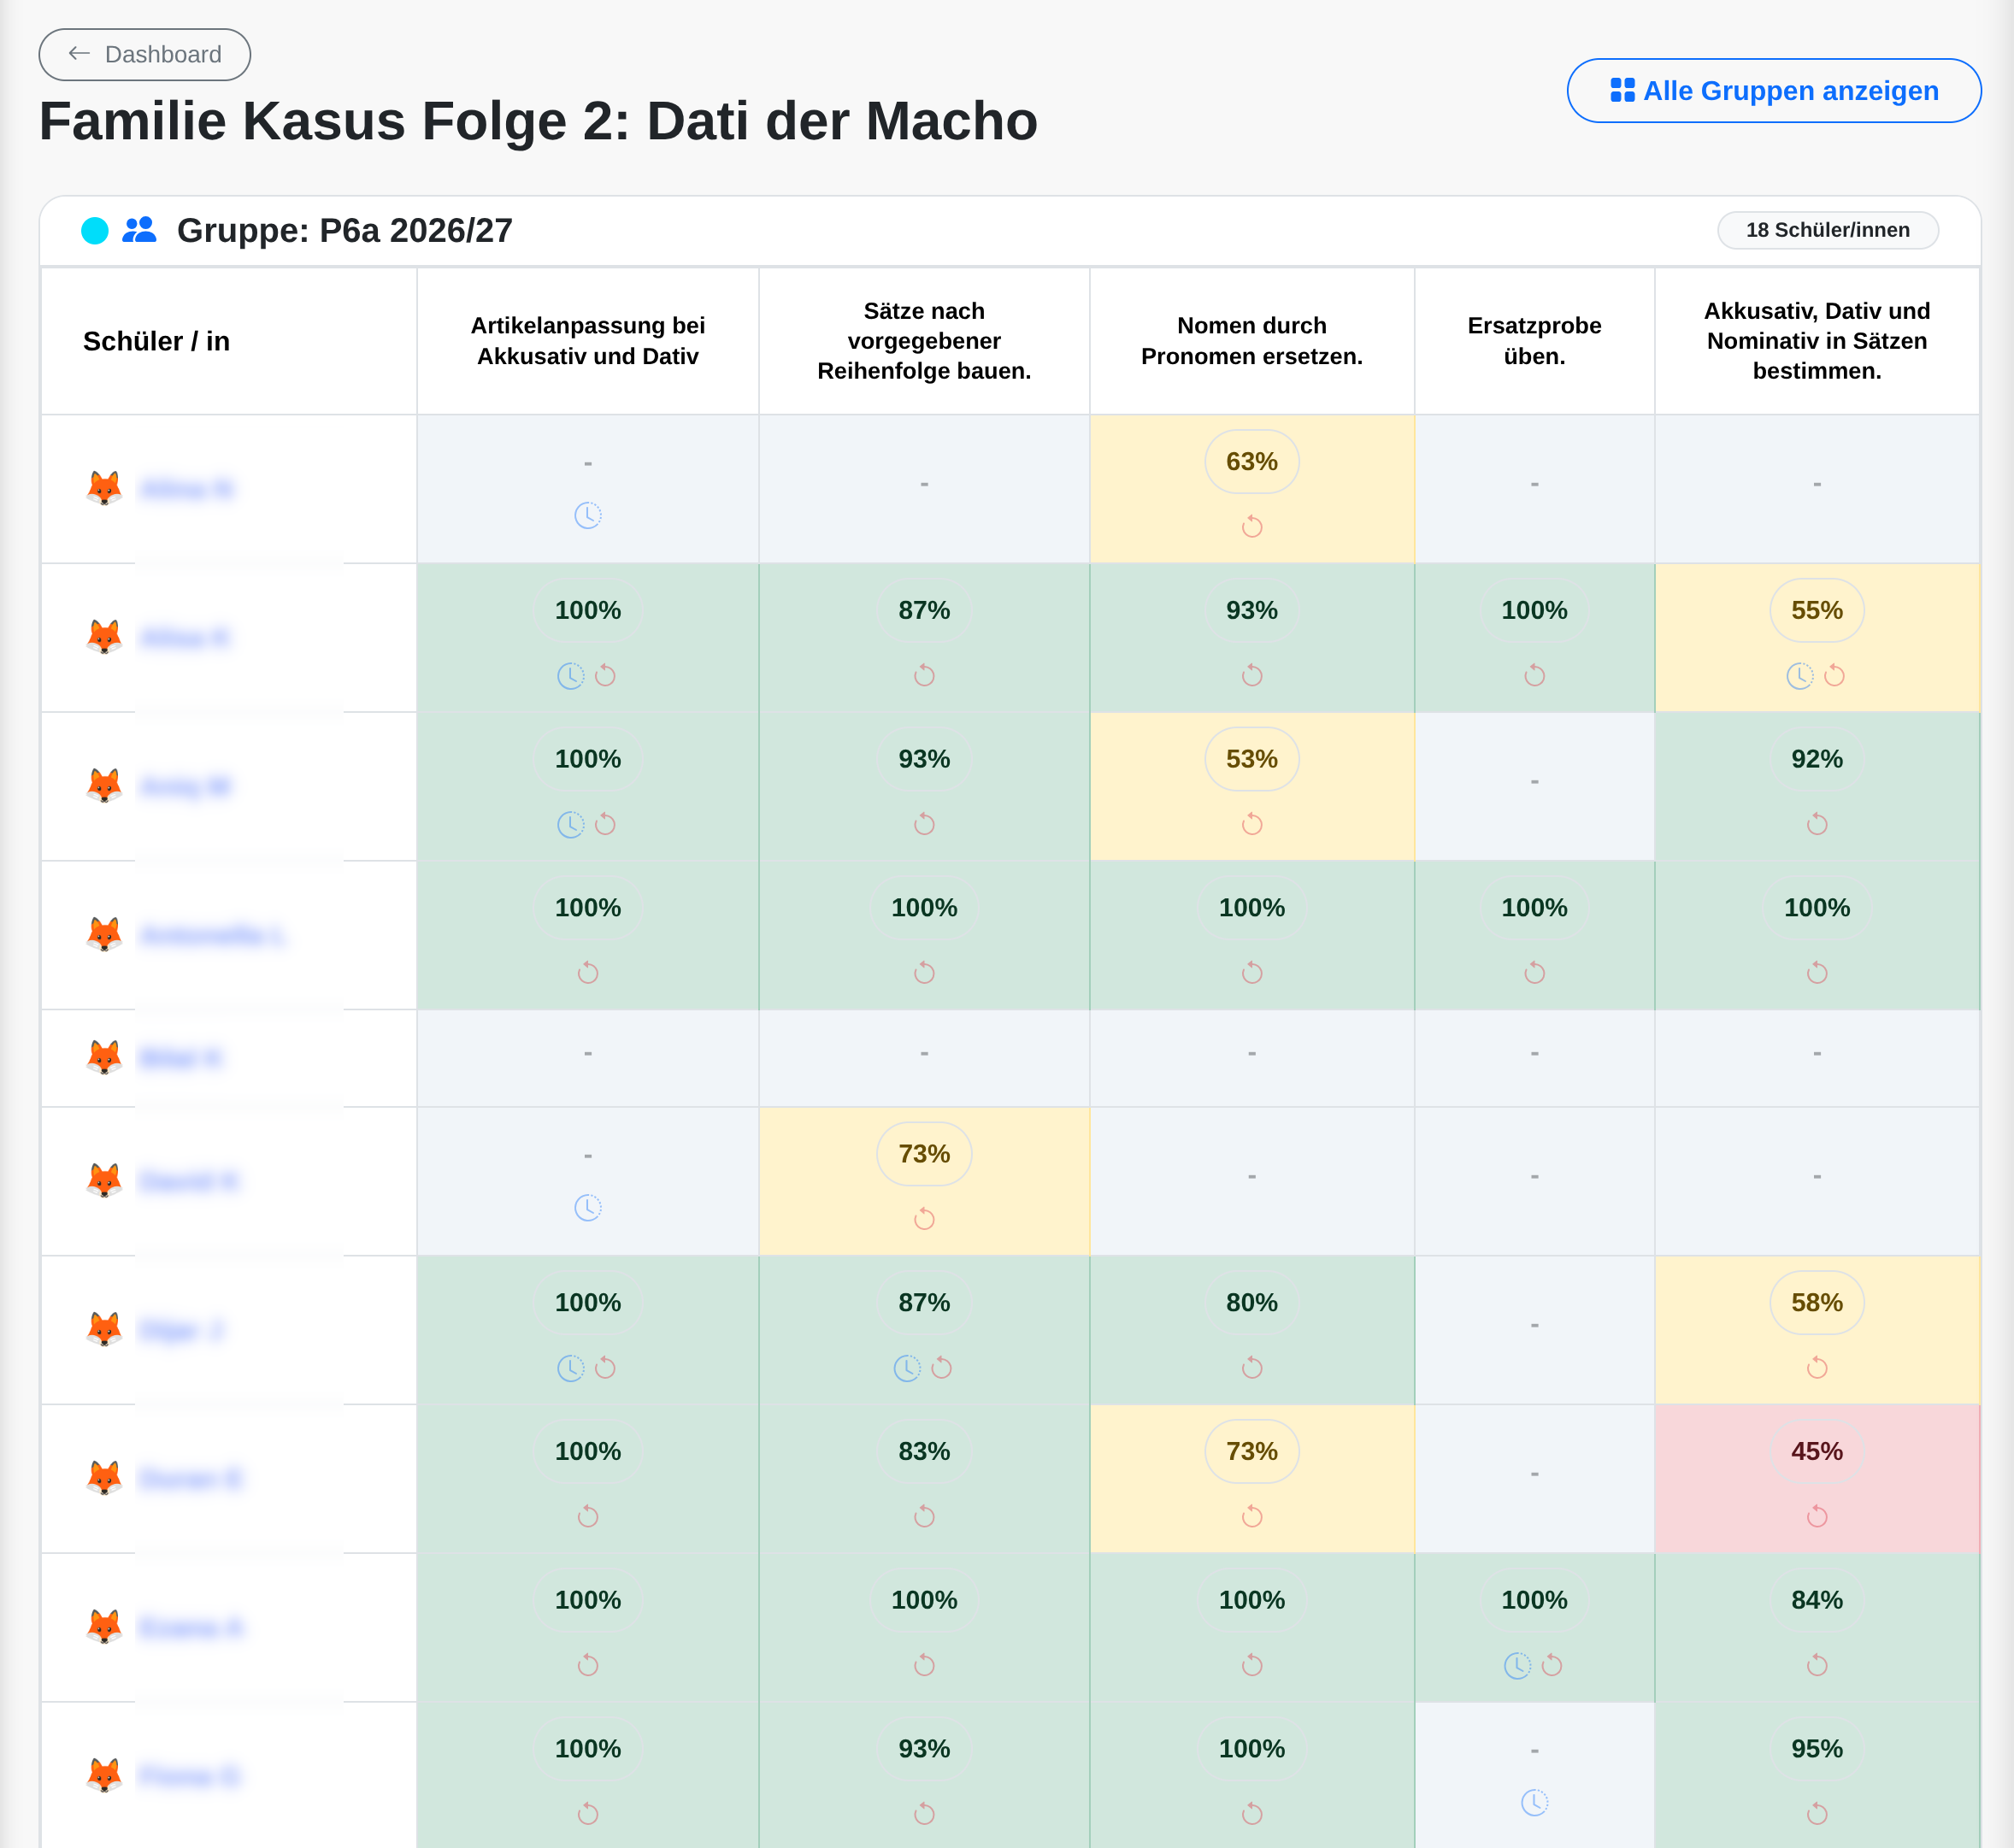Click Sätze nach vorgegebener Reihenfolge bauen header
The height and width of the screenshot is (1848, 2014).
(924, 341)
